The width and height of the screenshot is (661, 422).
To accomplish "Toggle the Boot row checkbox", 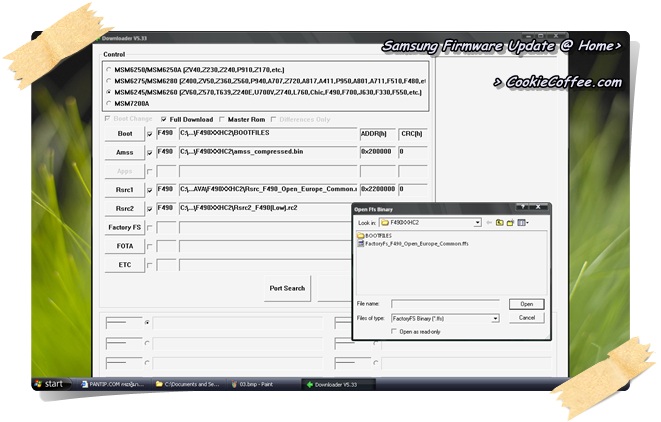I will [150, 134].
